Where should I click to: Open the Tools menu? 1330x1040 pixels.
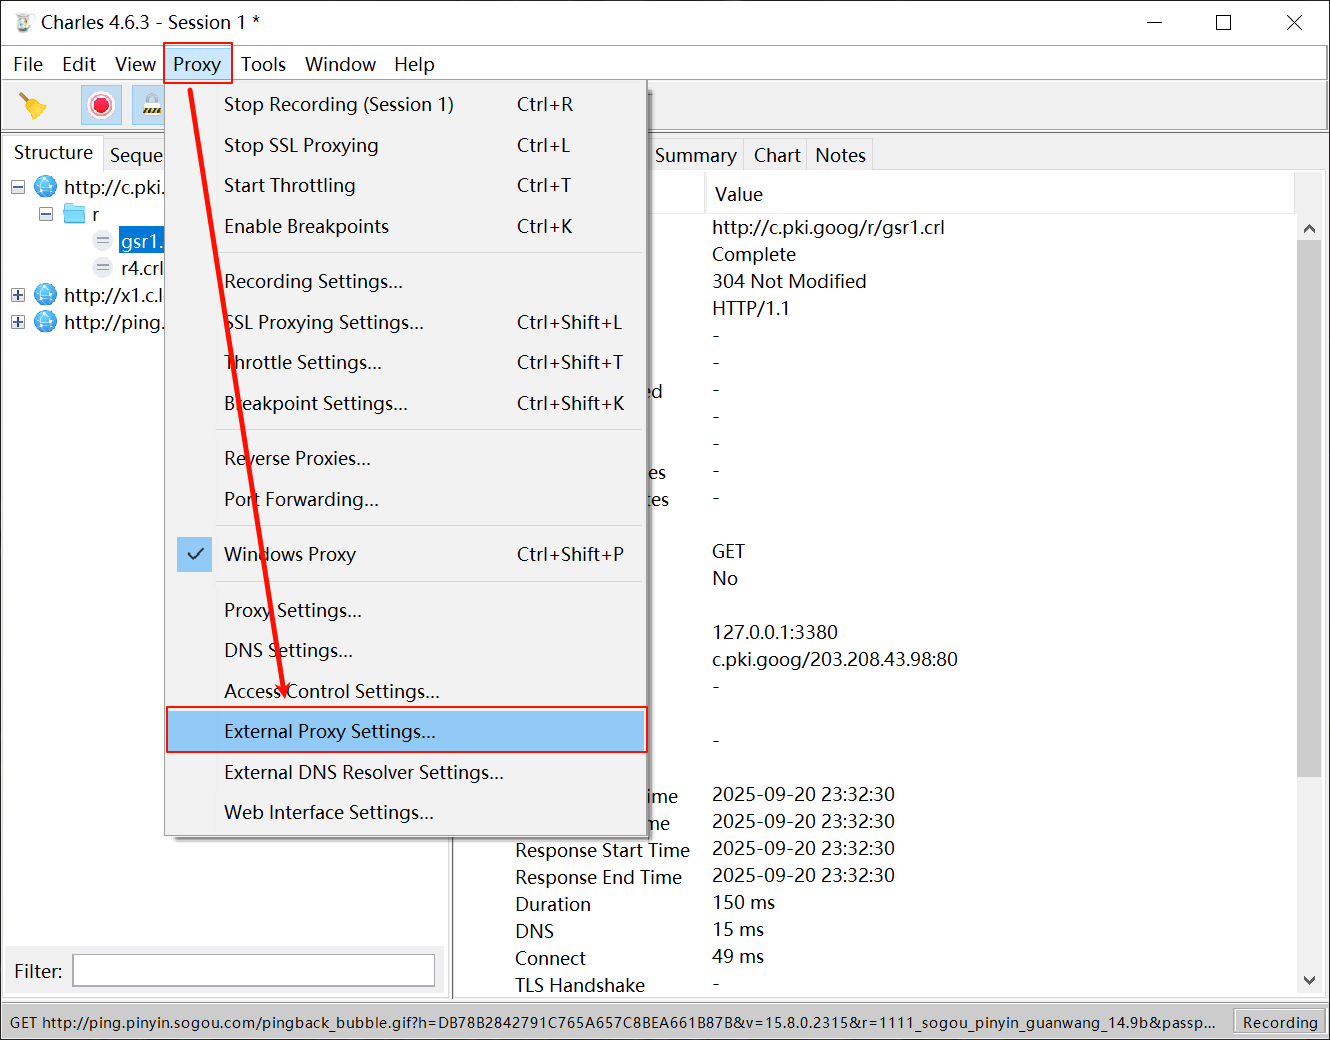point(263,64)
